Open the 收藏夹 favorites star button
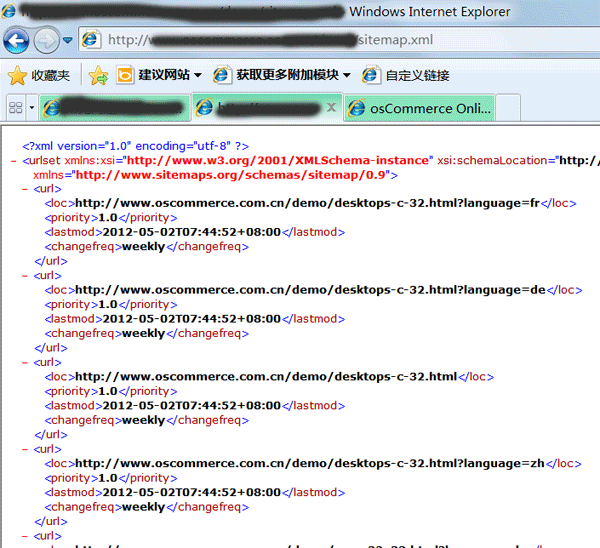 [x=39, y=75]
